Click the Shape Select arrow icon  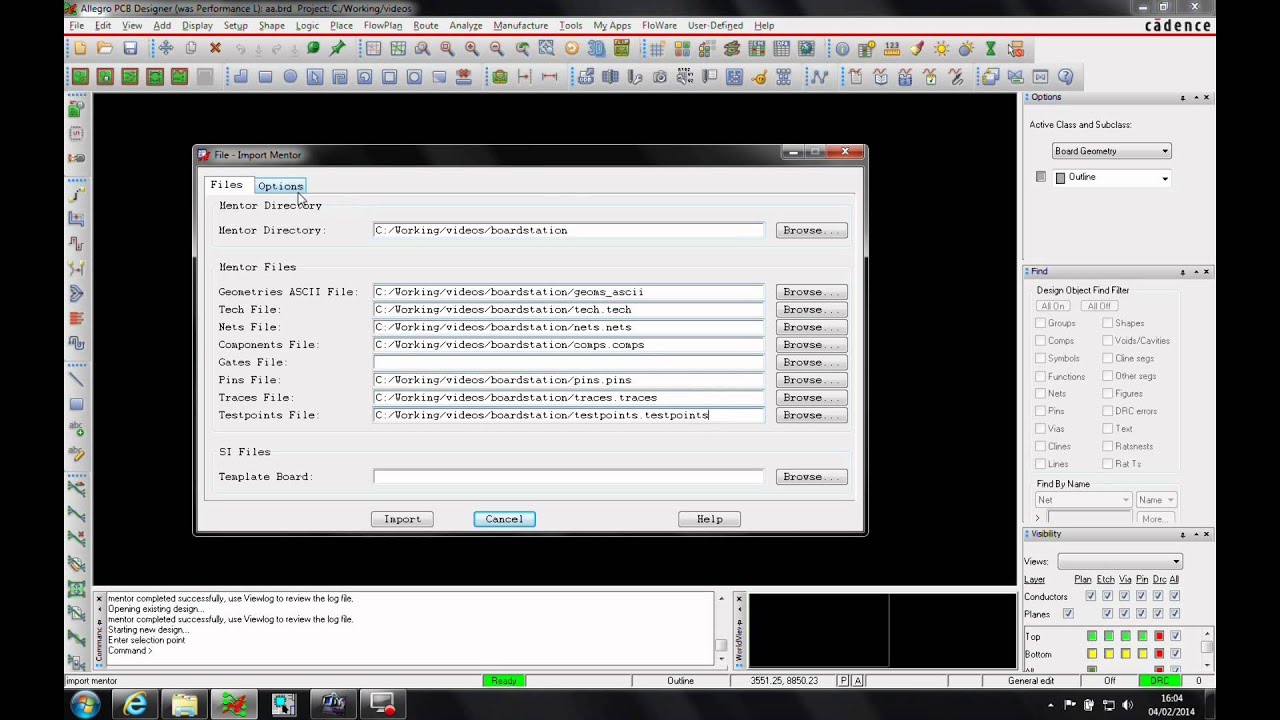point(315,76)
